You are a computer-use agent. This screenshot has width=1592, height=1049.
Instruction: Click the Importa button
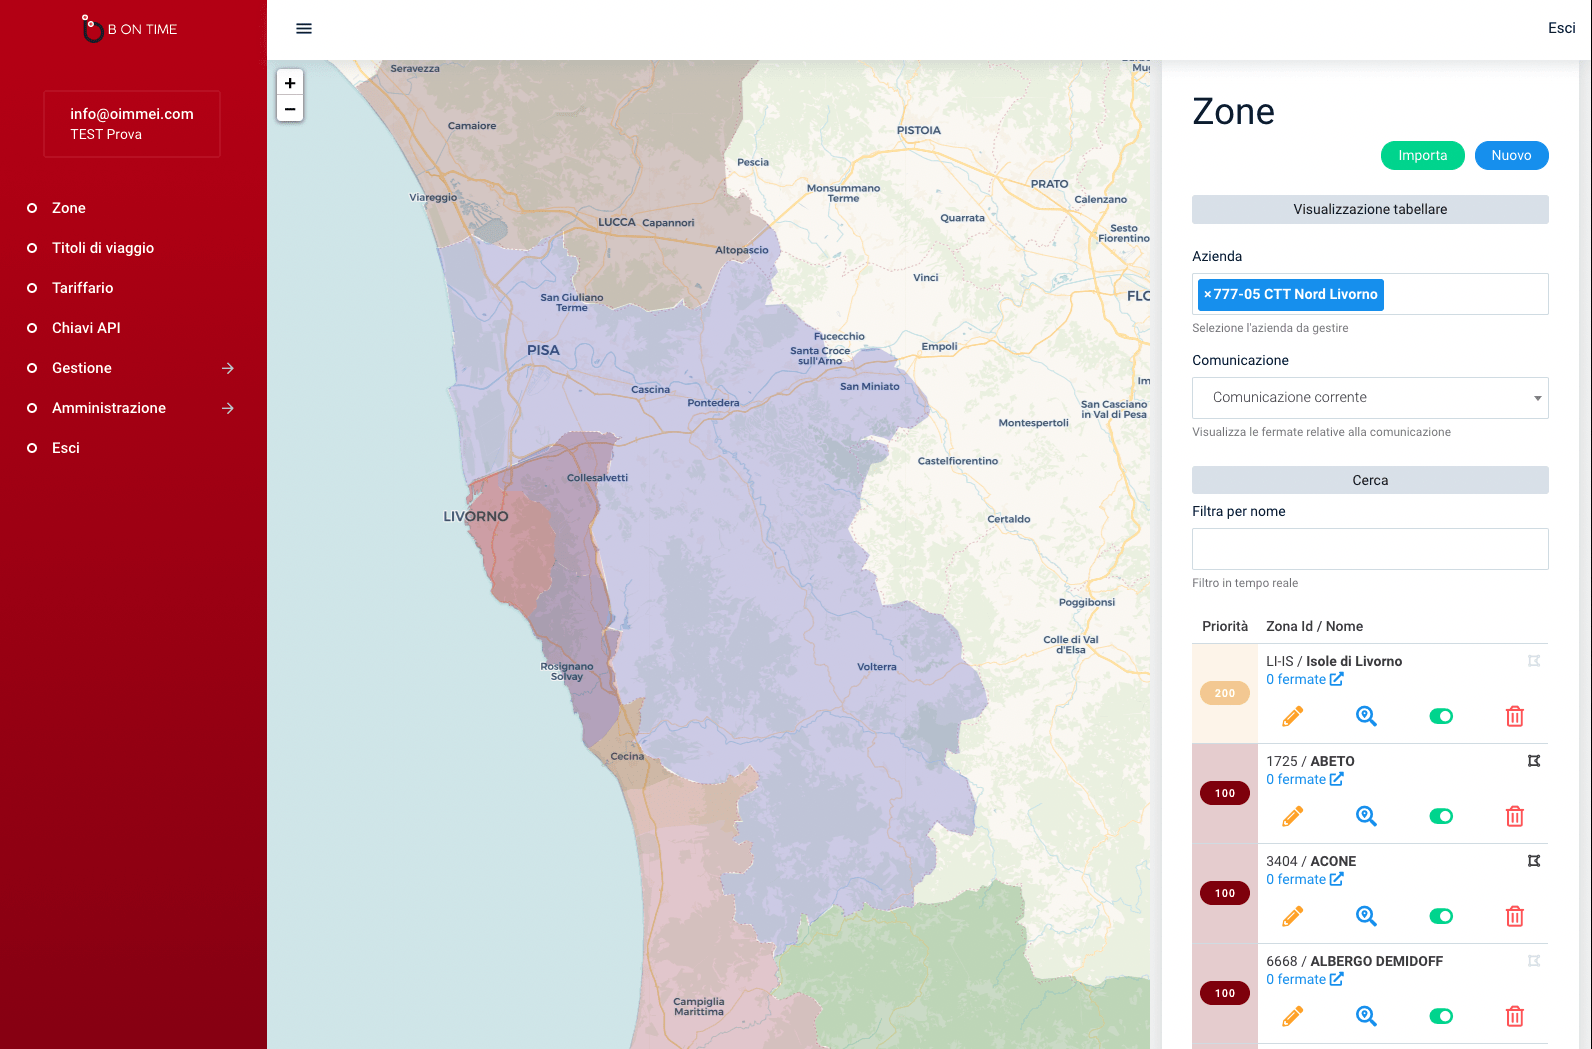[x=1422, y=155]
